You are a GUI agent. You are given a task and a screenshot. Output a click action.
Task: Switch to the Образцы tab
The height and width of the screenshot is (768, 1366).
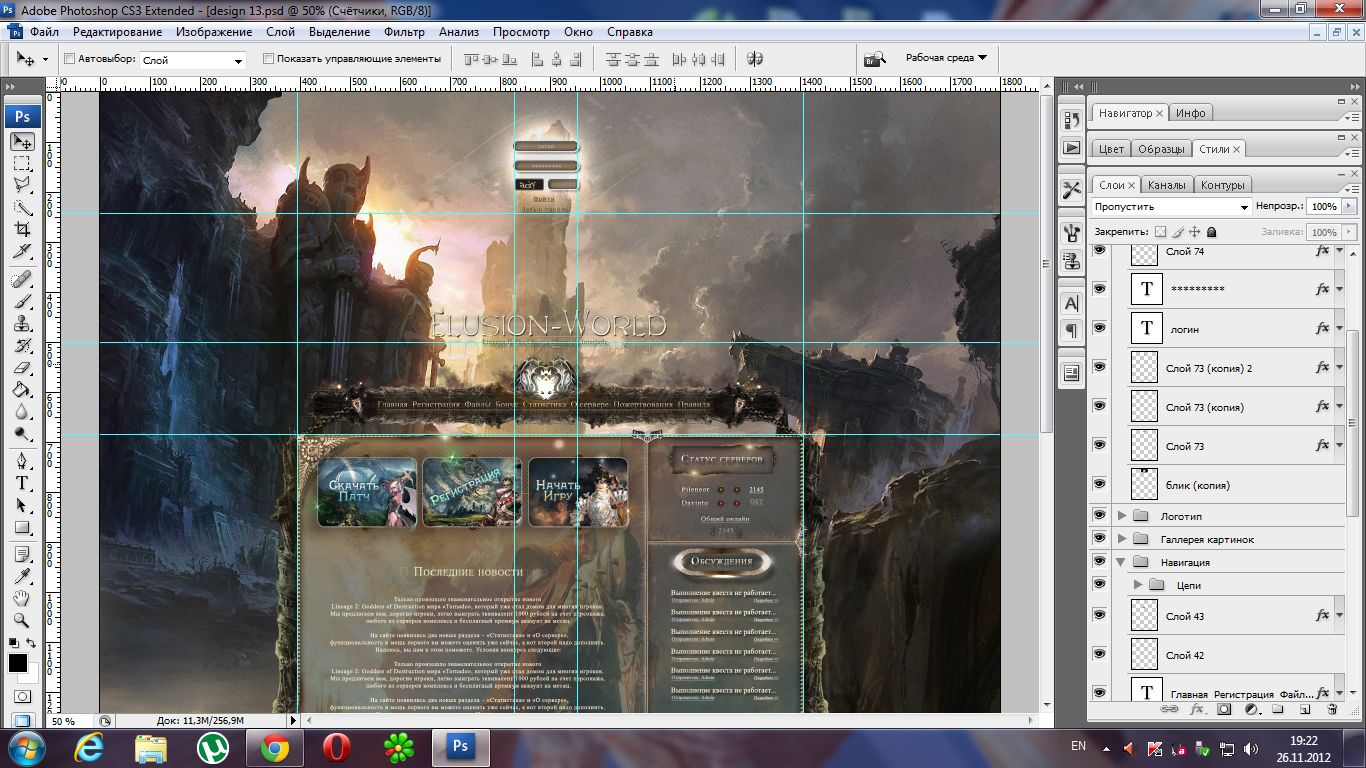tap(1160, 149)
